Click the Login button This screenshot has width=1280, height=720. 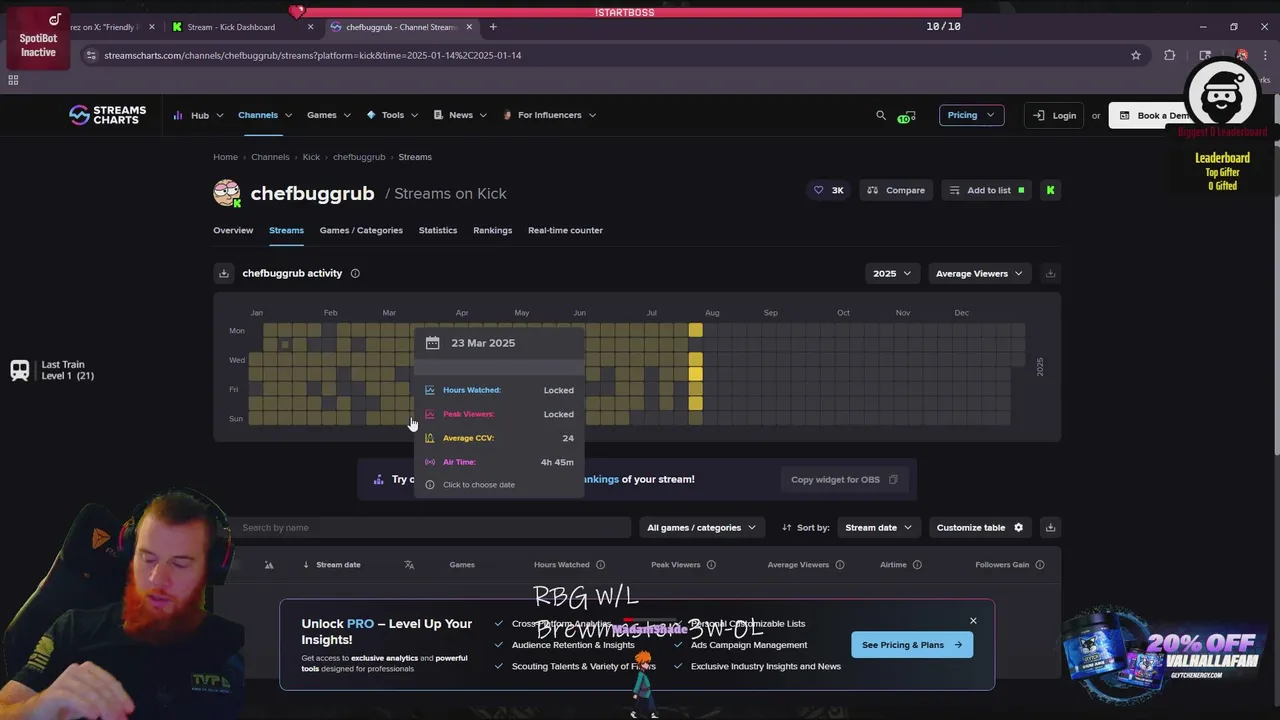1055,115
